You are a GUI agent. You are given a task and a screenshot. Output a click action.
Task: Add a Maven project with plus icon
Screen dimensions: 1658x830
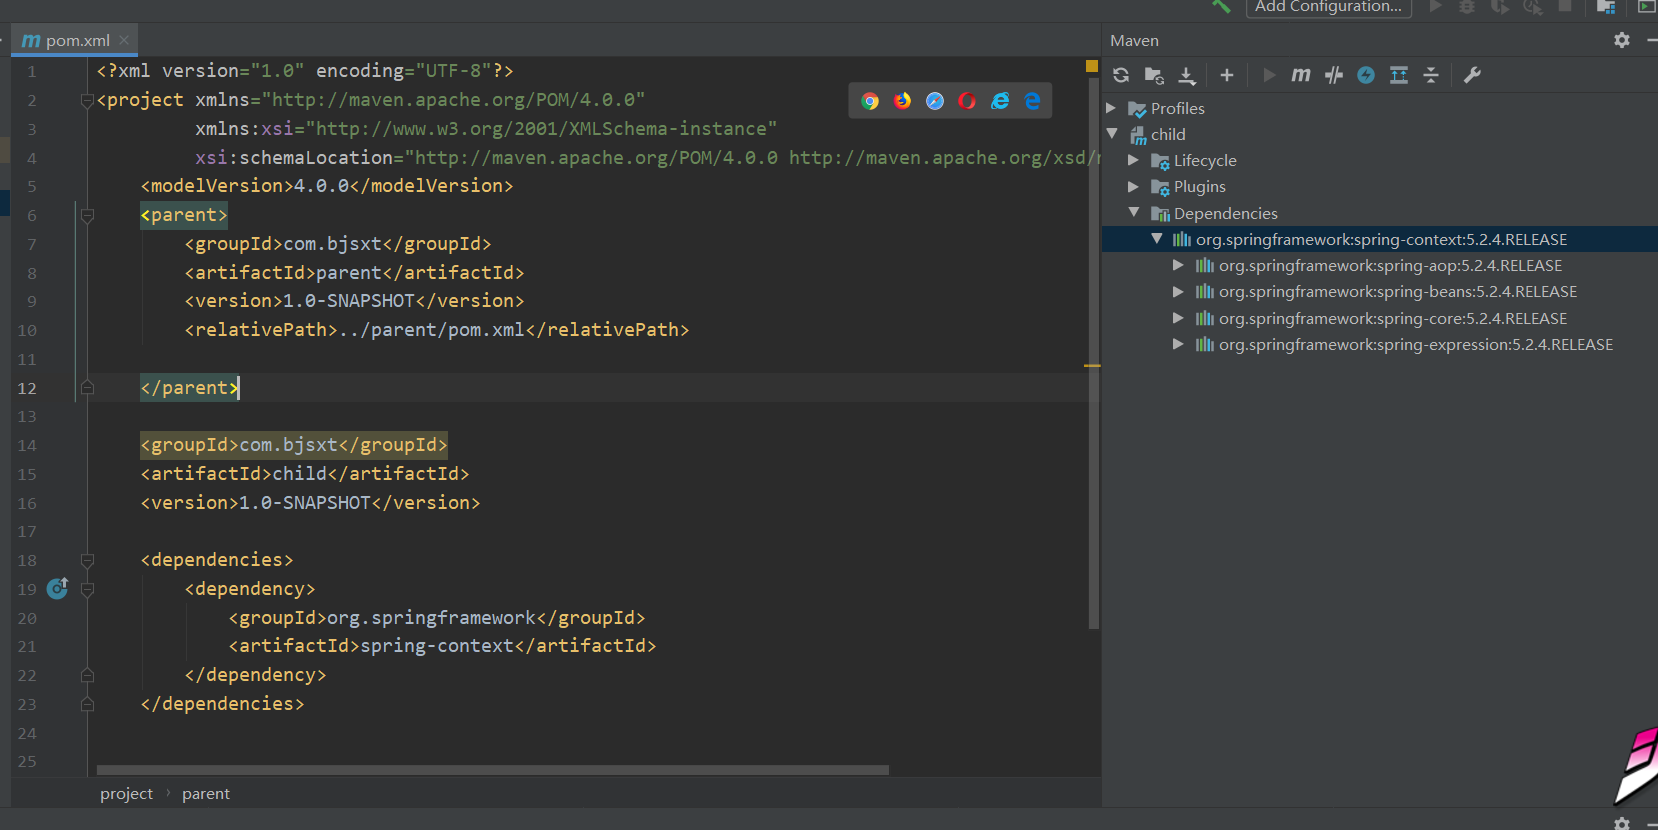pos(1227,75)
